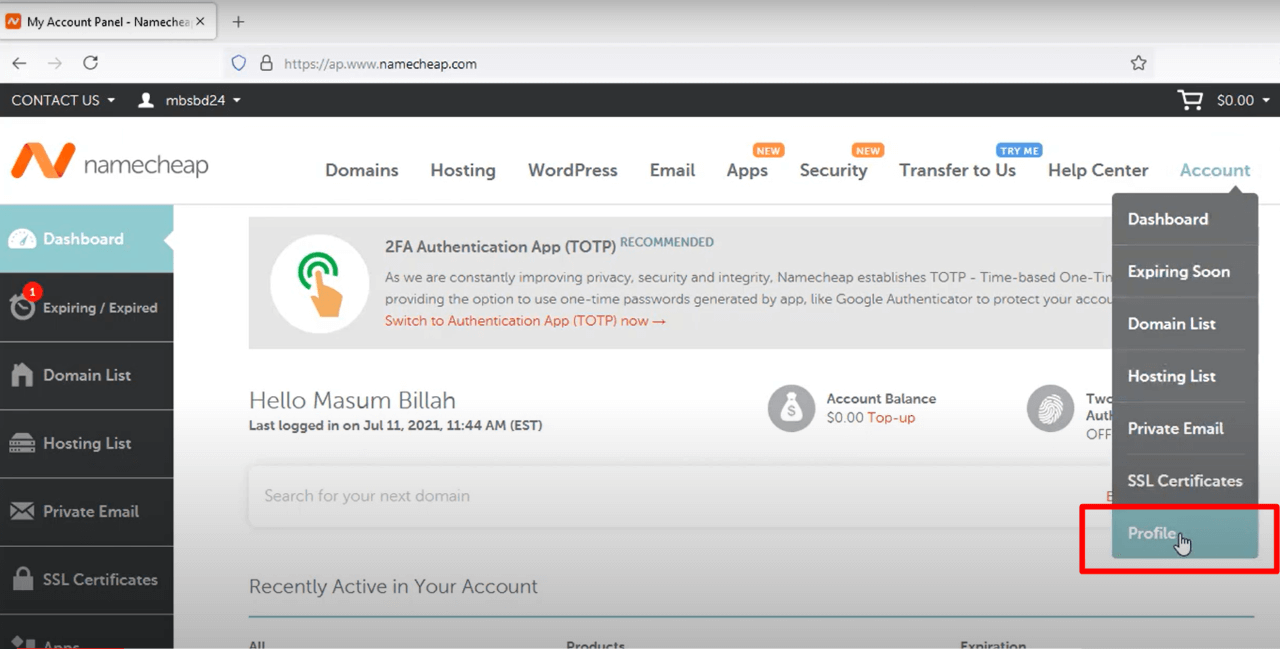Open Expiring / Expired in sidebar

pos(86,307)
